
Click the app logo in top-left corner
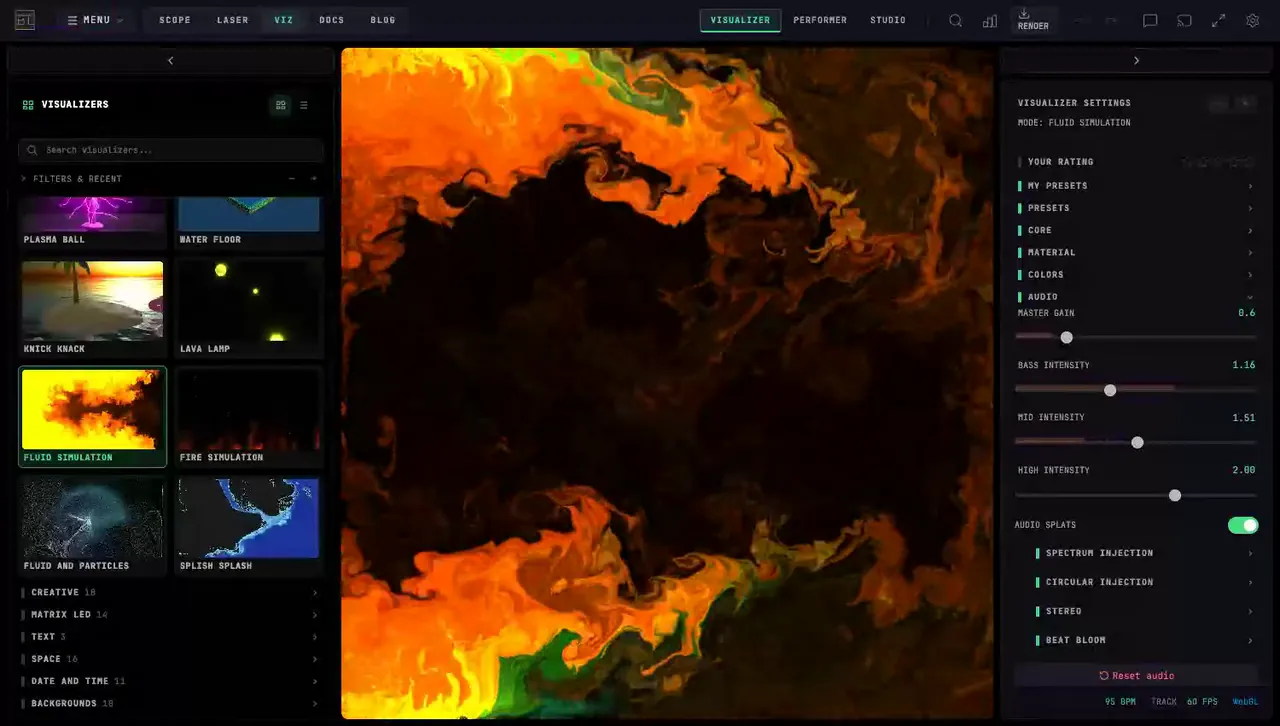click(25, 20)
